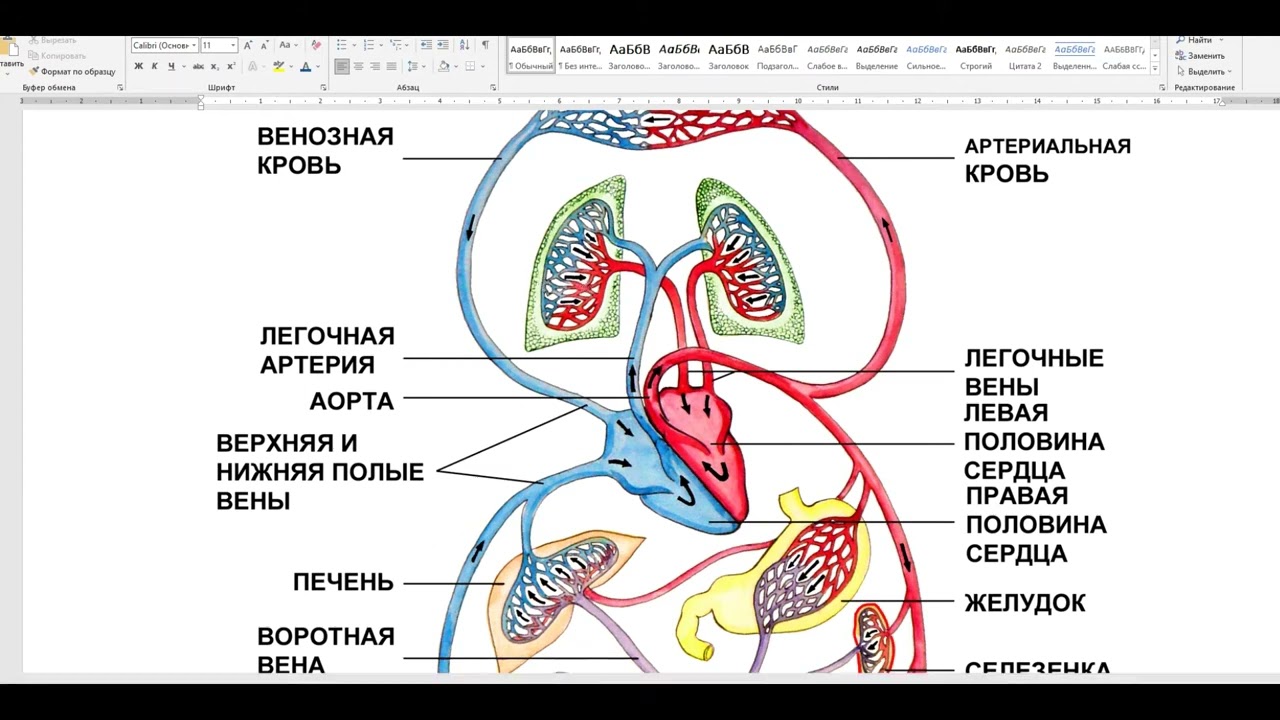
Task: Click the decrease indent icon
Action: pos(426,45)
